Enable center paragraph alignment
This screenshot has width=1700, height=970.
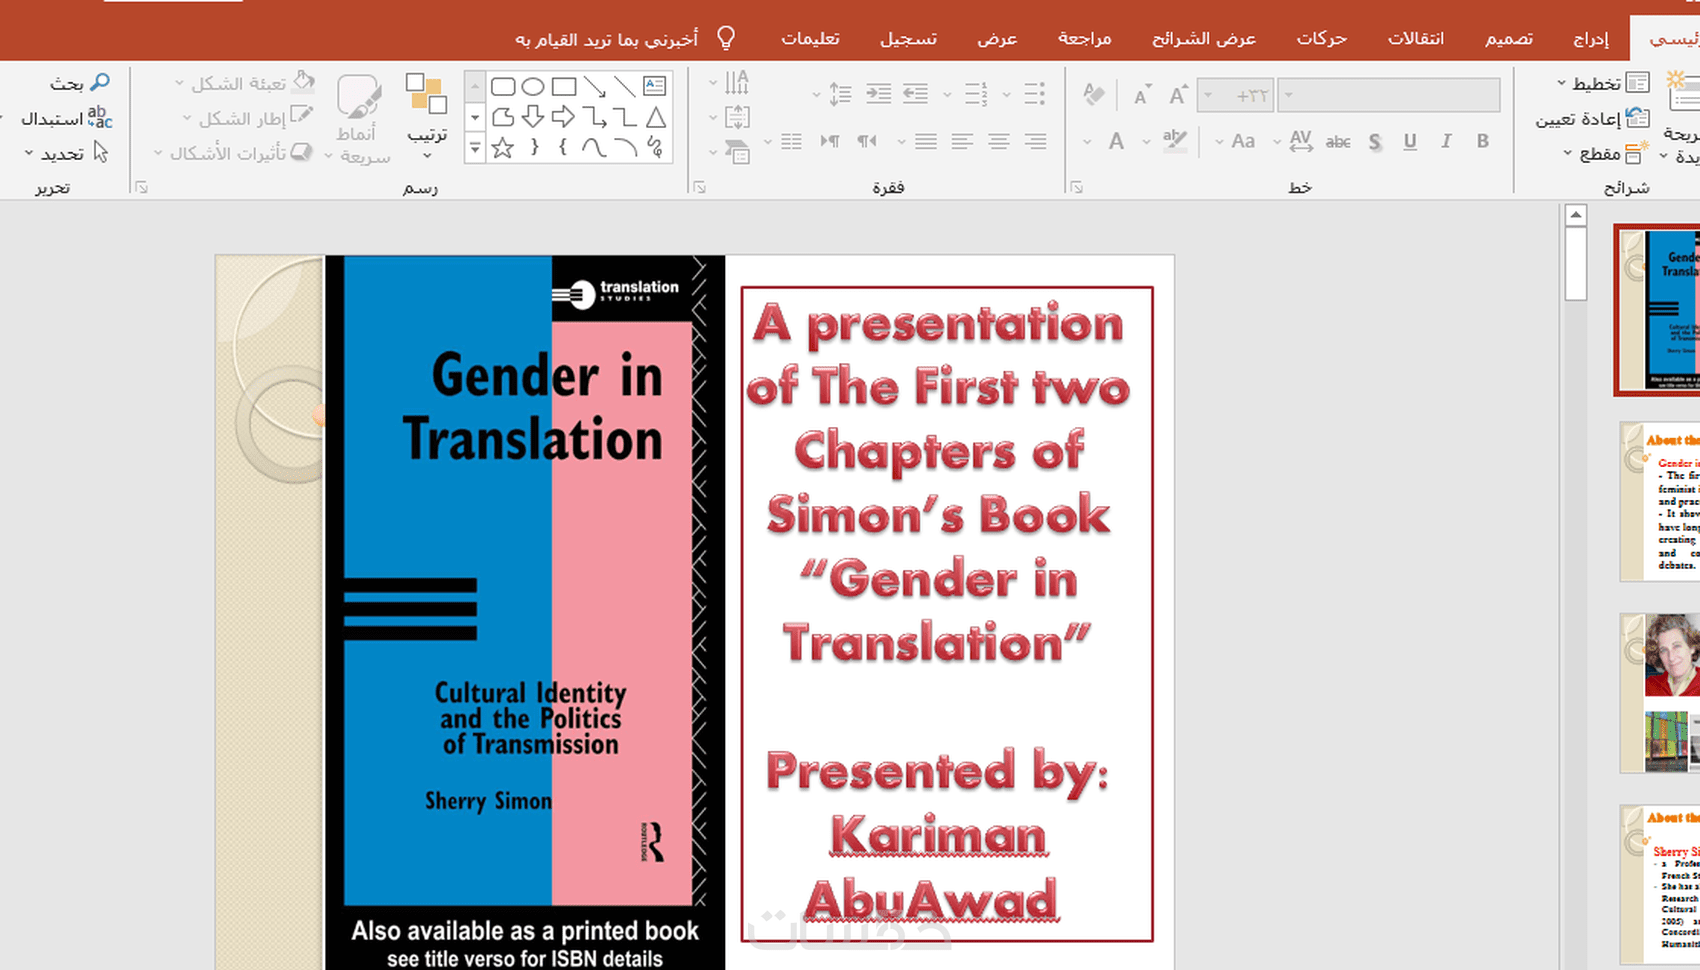point(999,141)
